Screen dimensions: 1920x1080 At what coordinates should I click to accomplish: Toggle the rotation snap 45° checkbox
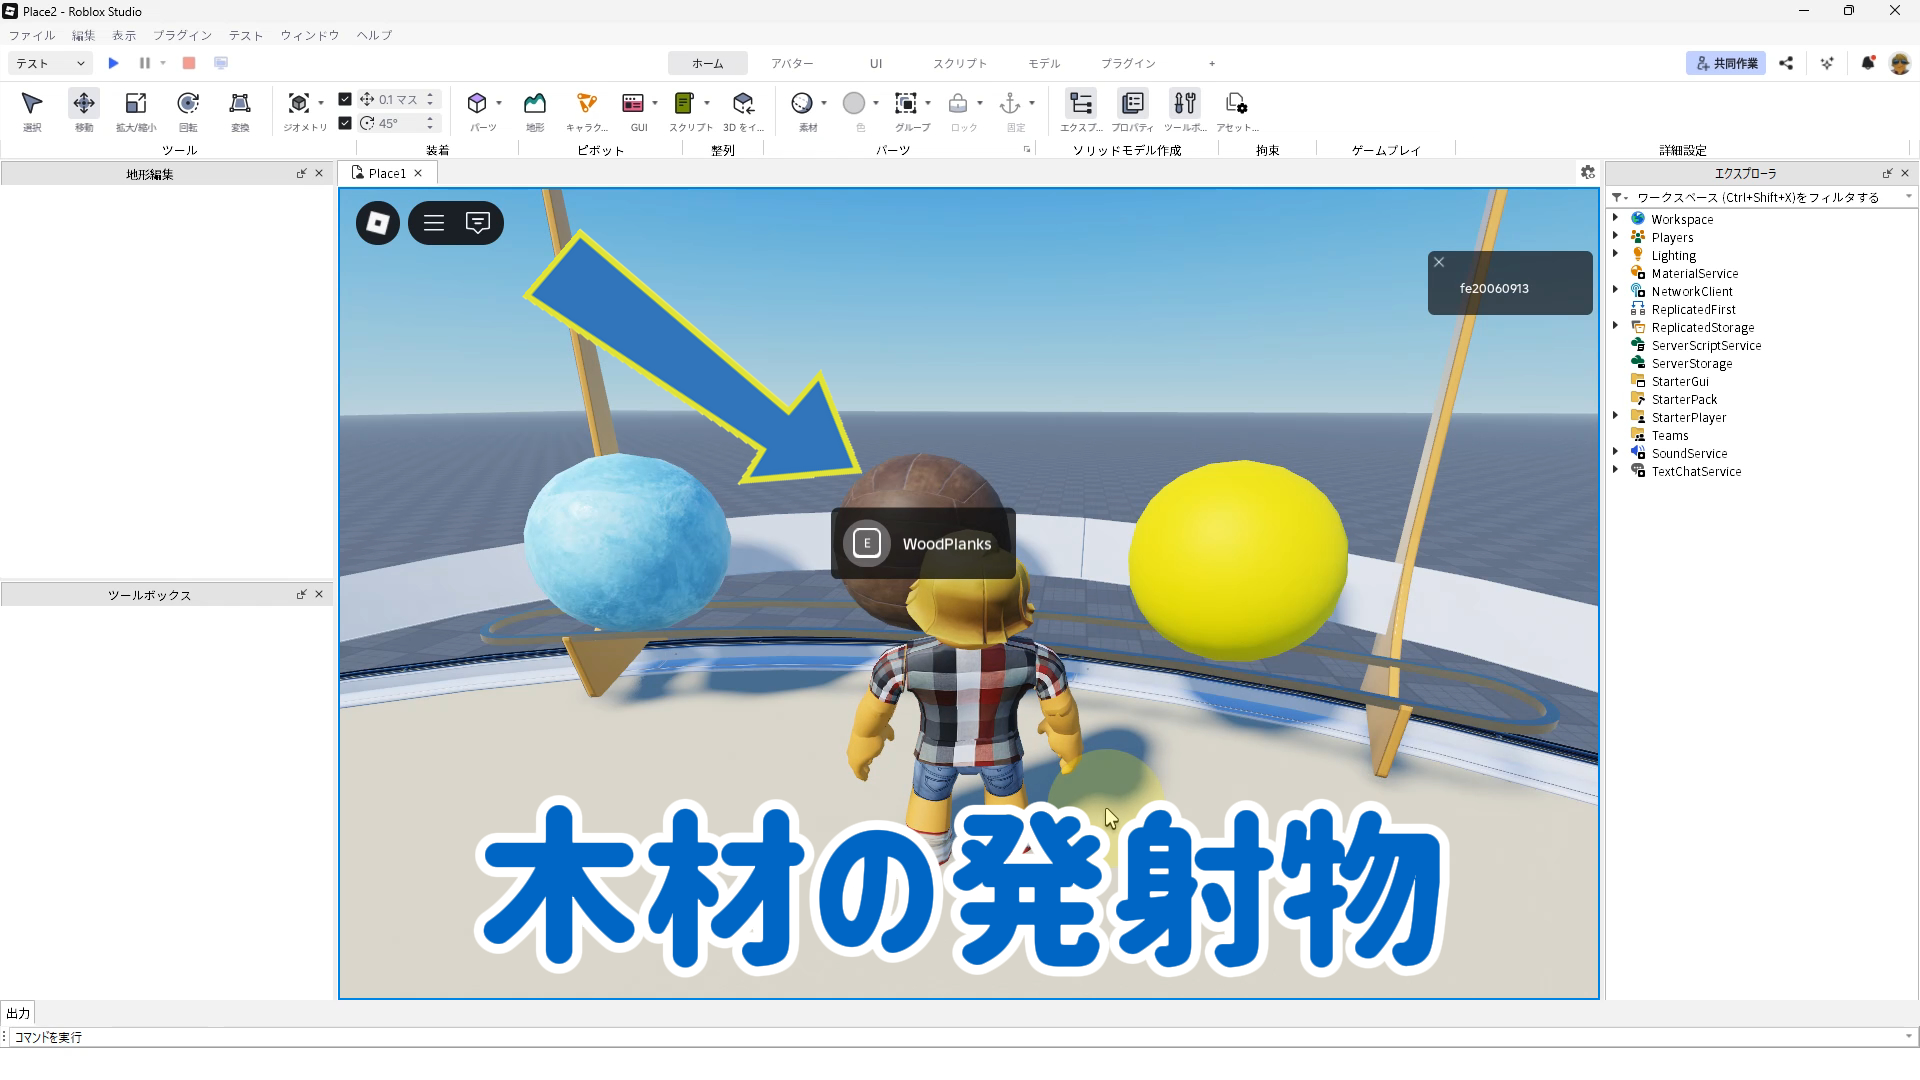click(x=345, y=123)
